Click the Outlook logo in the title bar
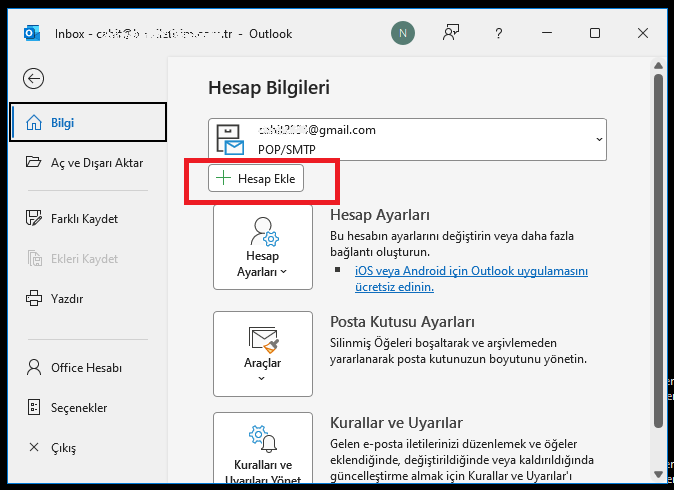Screen dimensions: 674x490 click(32, 33)
